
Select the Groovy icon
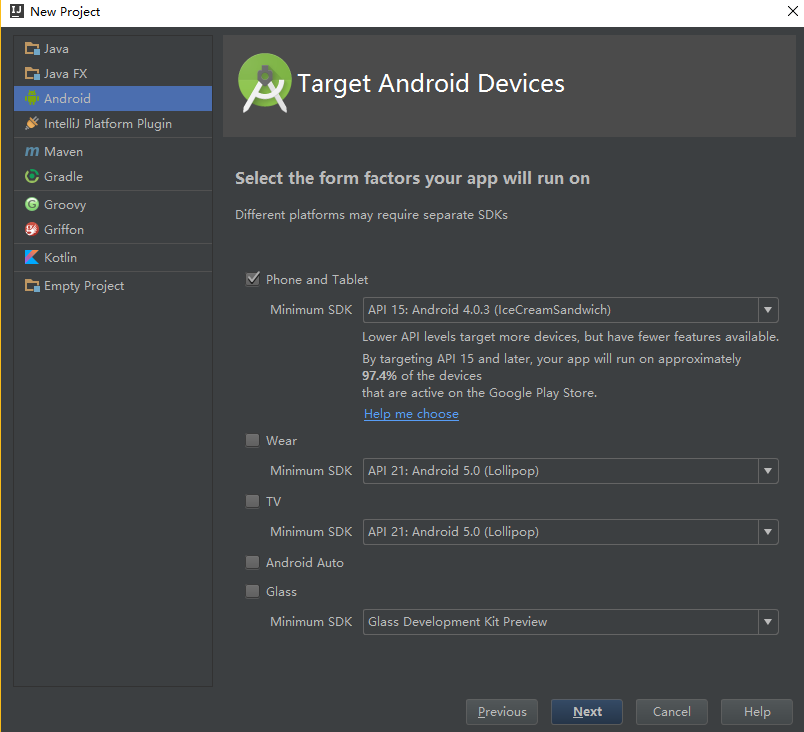click(32, 205)
